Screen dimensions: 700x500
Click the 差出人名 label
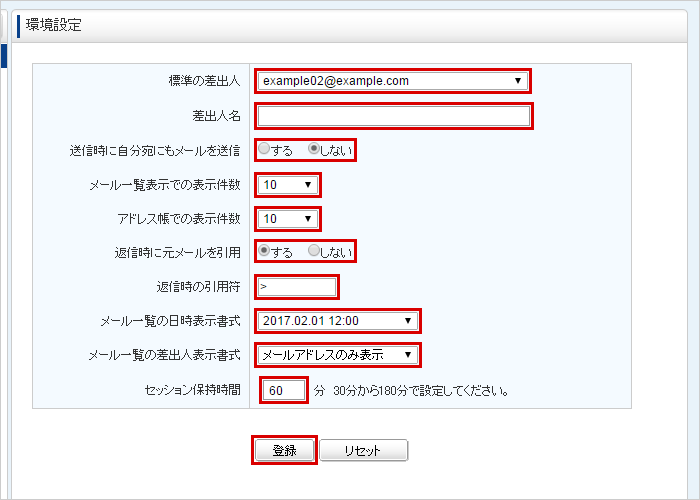click(x=216, y=116)
